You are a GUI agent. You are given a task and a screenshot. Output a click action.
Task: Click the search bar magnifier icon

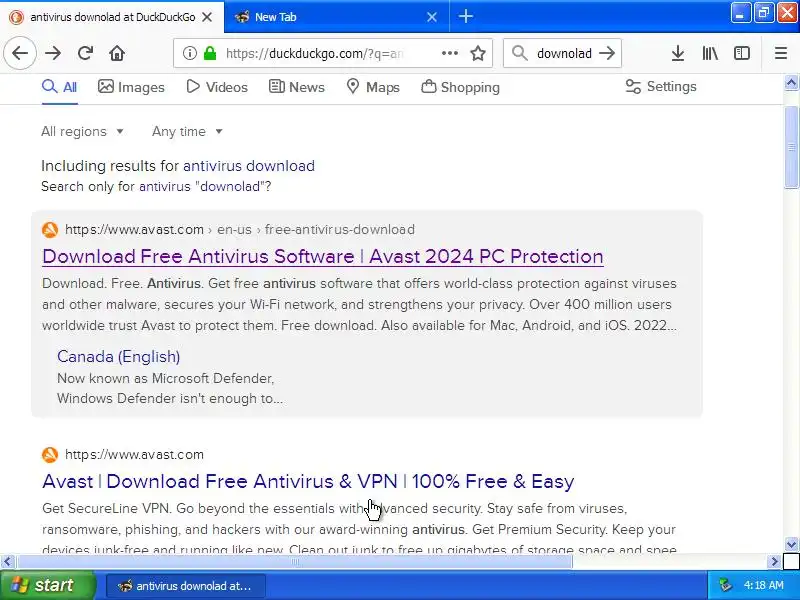(x=519, y=53)
